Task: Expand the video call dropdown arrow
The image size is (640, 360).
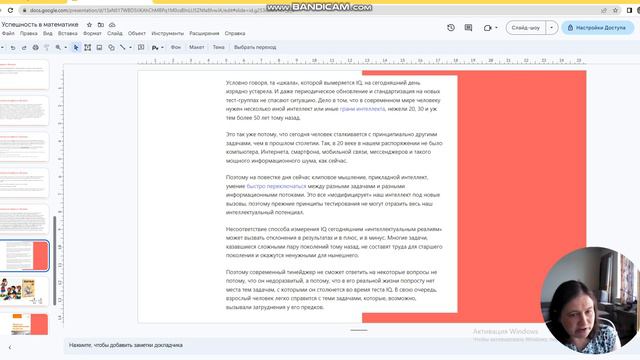Action: tap(496, 28)
